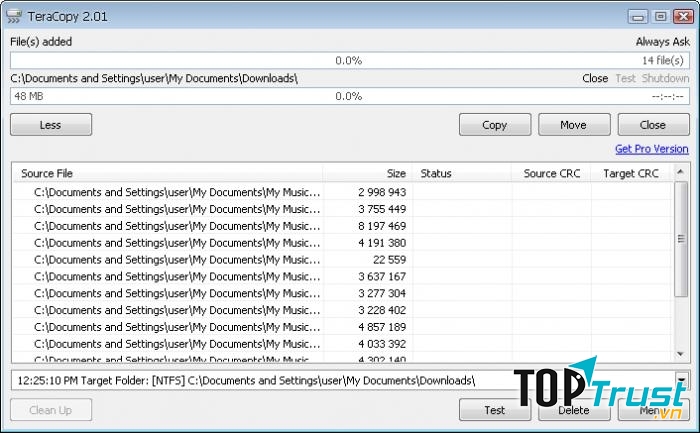Open the Get Pro Version link
Screen dimensions: 700x433
[651, 149]
